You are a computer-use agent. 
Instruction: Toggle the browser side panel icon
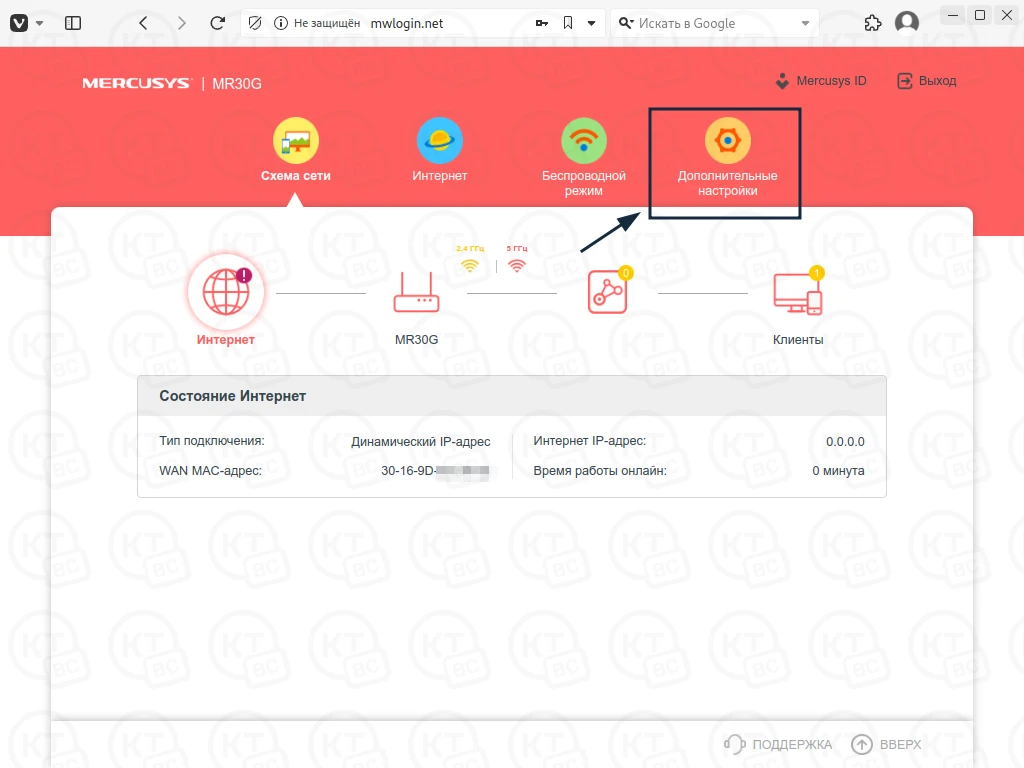pos(73,24)
